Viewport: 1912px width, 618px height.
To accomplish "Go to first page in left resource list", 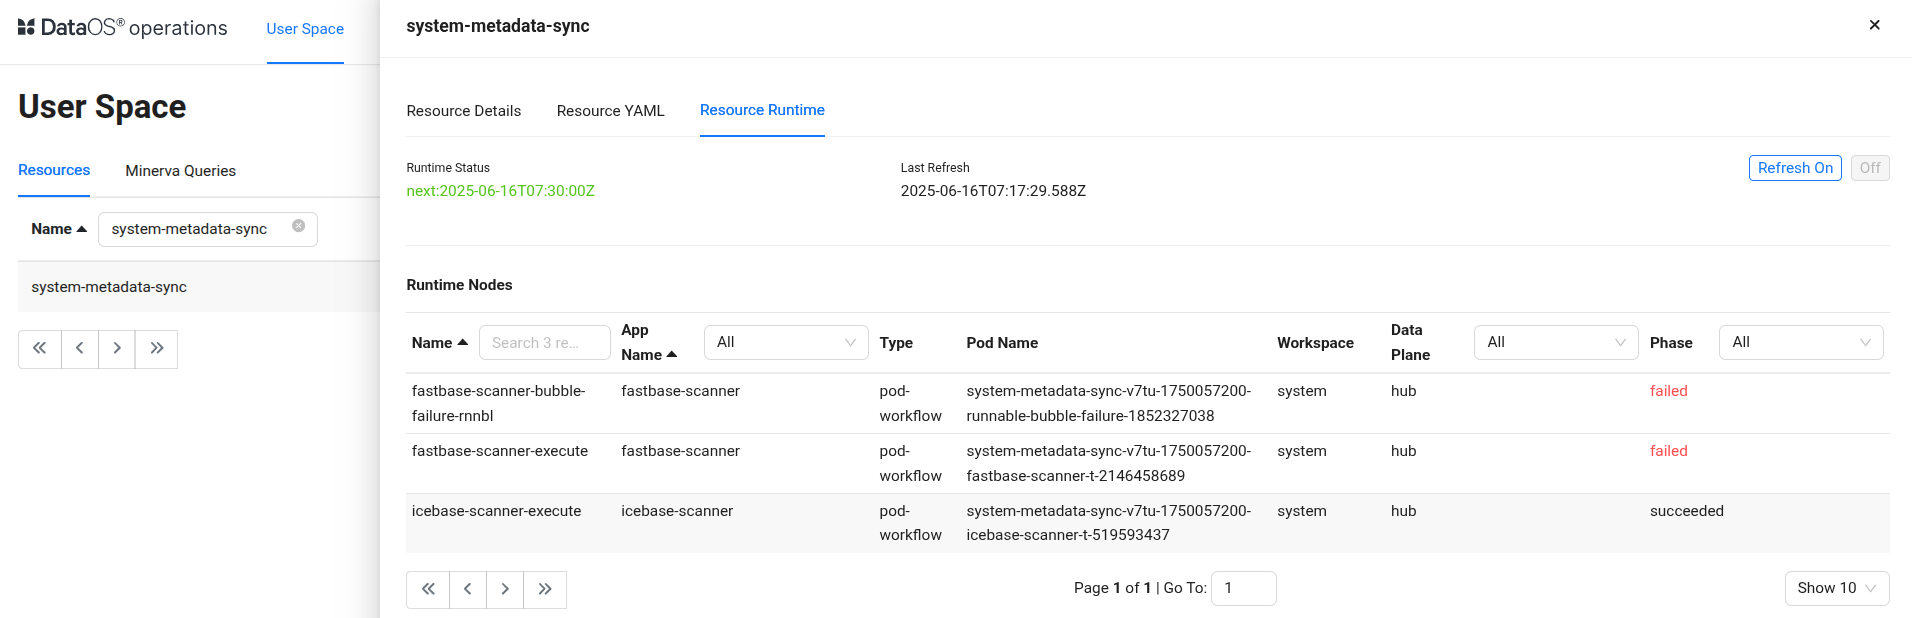I will 40,349.
